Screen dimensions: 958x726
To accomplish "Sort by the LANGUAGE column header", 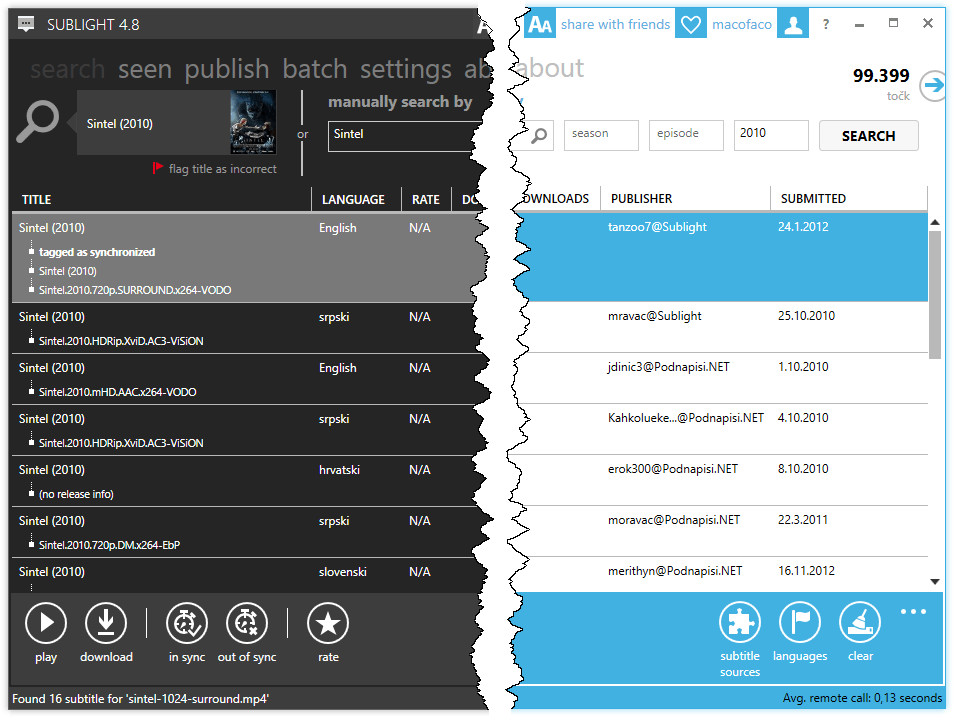I will click(x=353, y=199).
